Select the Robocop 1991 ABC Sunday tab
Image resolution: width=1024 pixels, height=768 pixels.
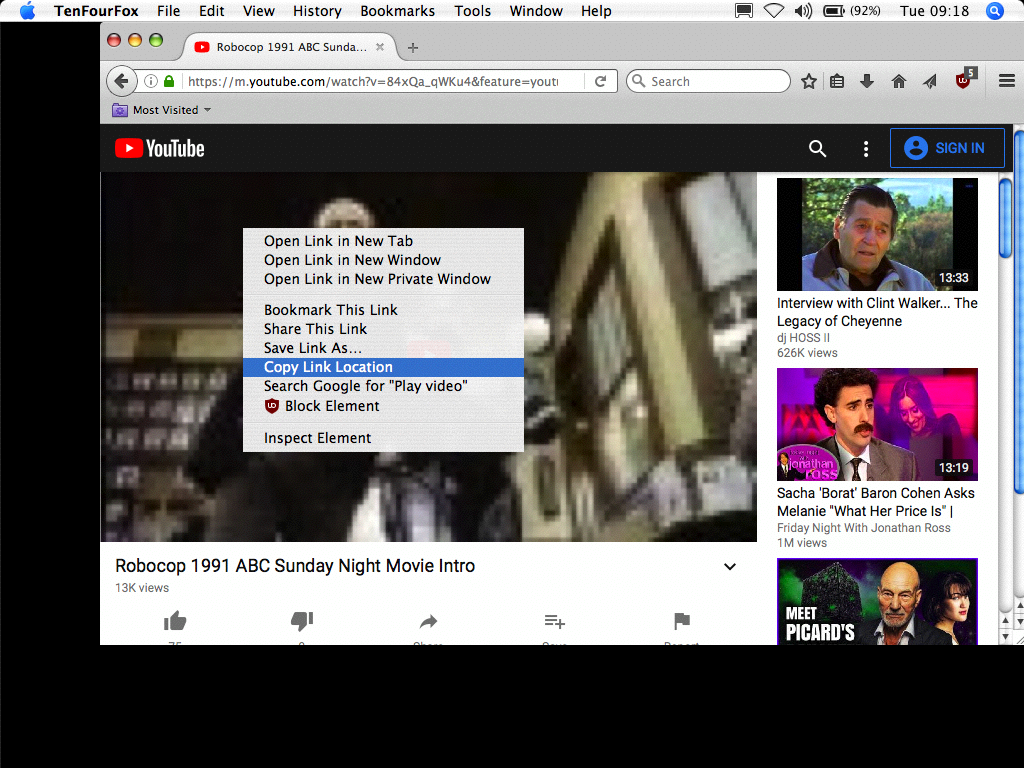point(291,47)
